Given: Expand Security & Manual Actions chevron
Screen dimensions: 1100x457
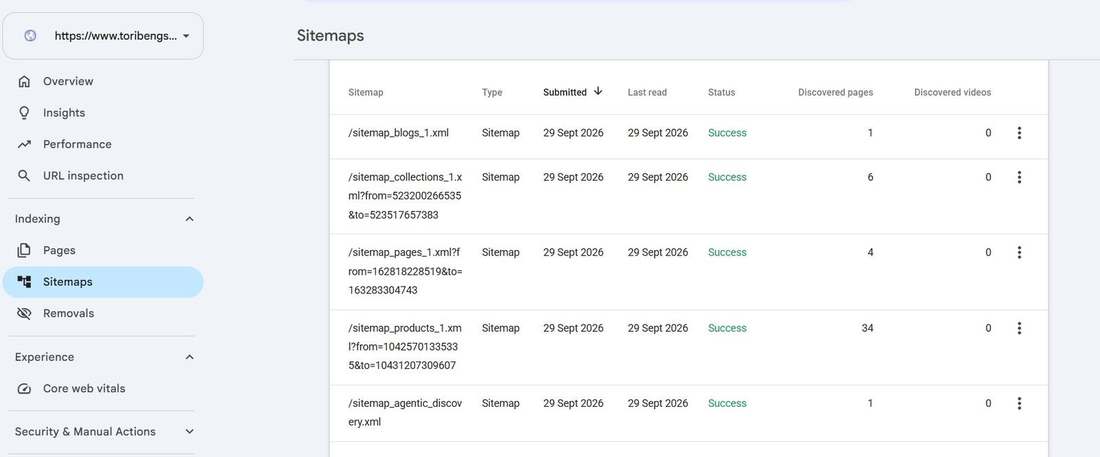Looking at the screenshot, I should click(189, 432).
